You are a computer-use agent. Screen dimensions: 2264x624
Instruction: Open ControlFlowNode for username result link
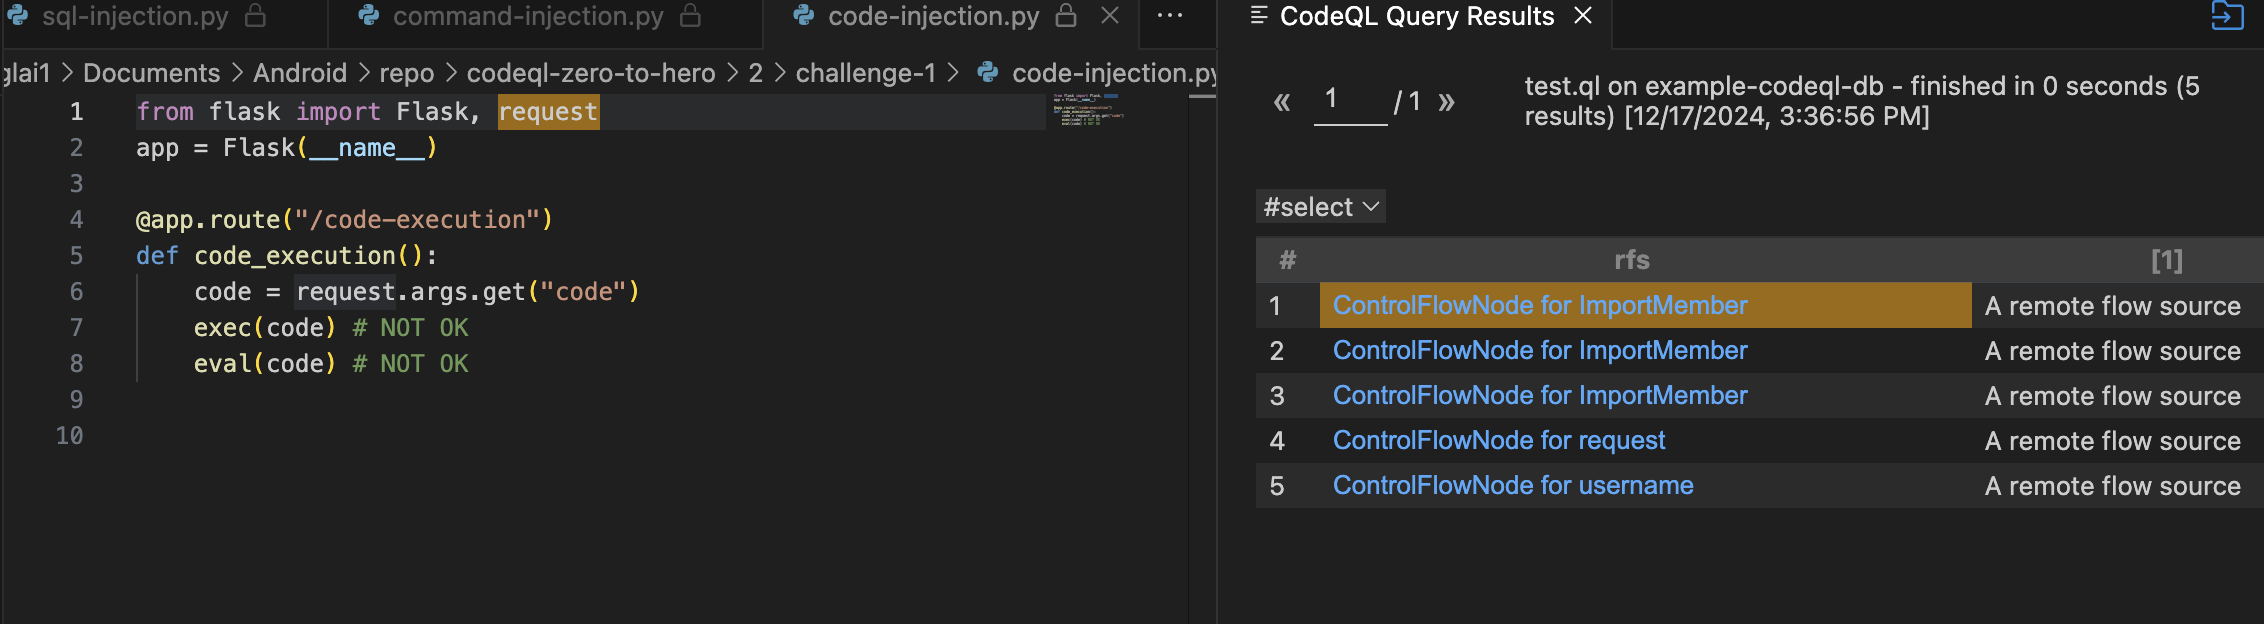coord(1512,486)
